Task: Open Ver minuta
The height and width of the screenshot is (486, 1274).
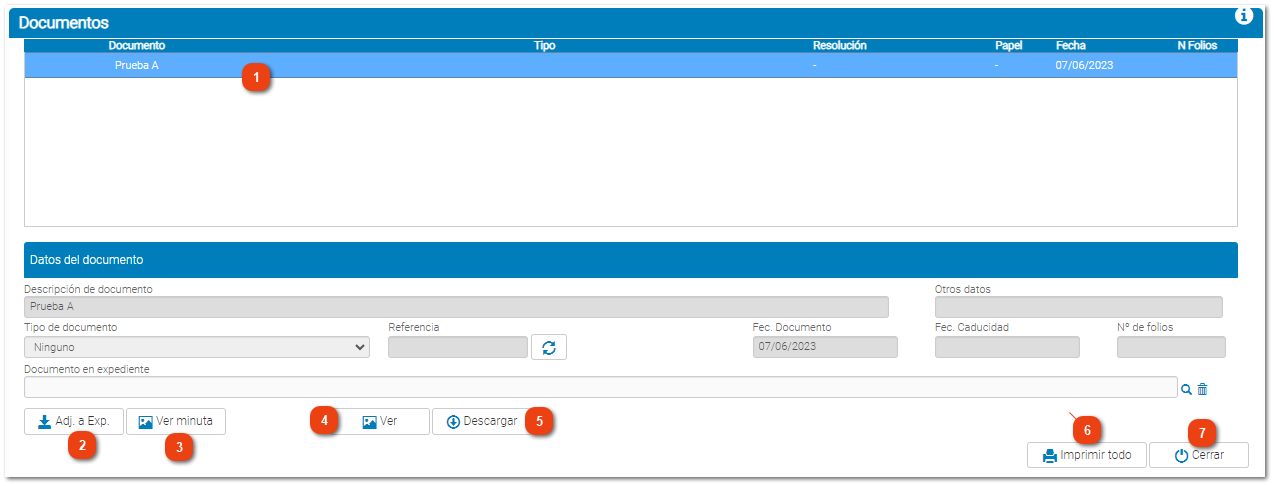Action: (176, 421)
